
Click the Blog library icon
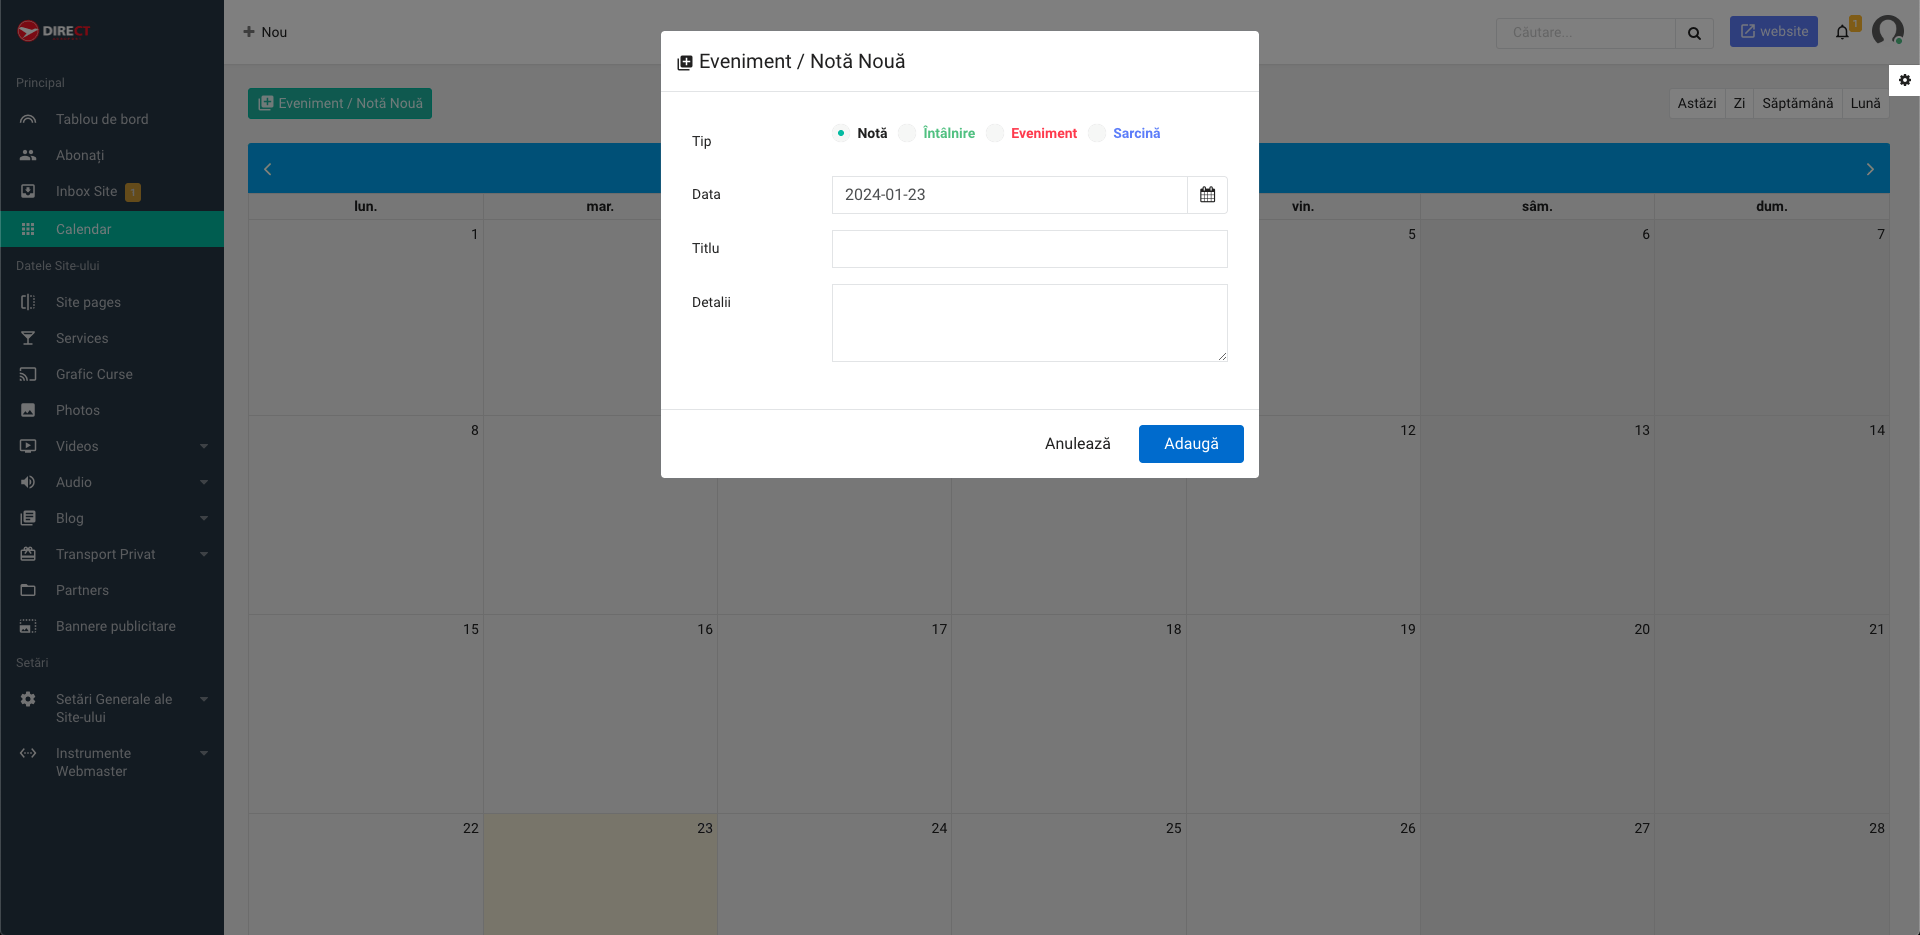[28, 518]
